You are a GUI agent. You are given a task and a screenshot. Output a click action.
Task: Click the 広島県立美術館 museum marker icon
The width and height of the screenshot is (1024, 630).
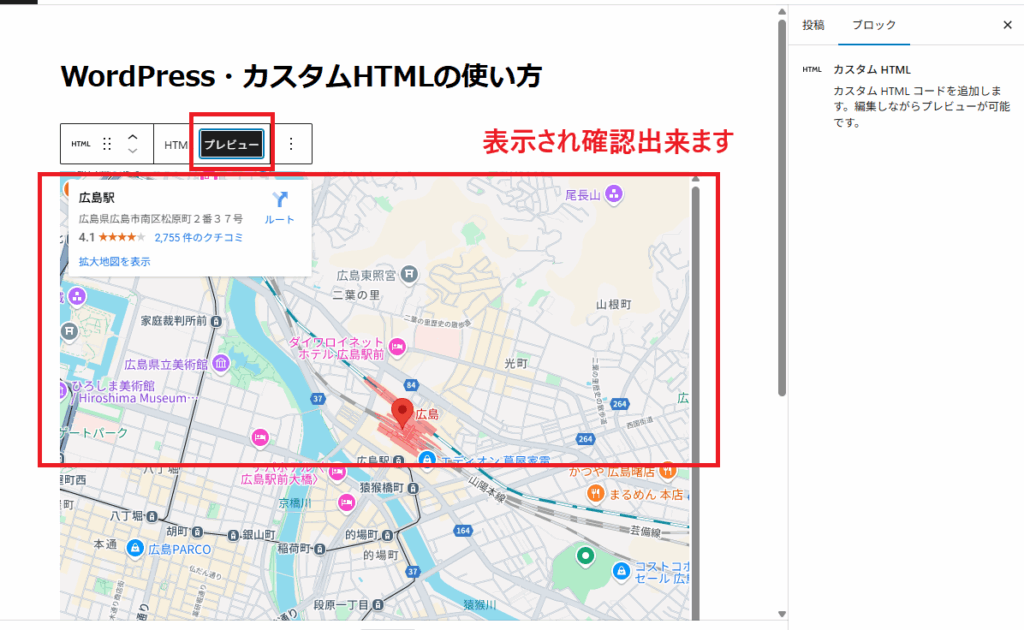click(x=221, y=364)
